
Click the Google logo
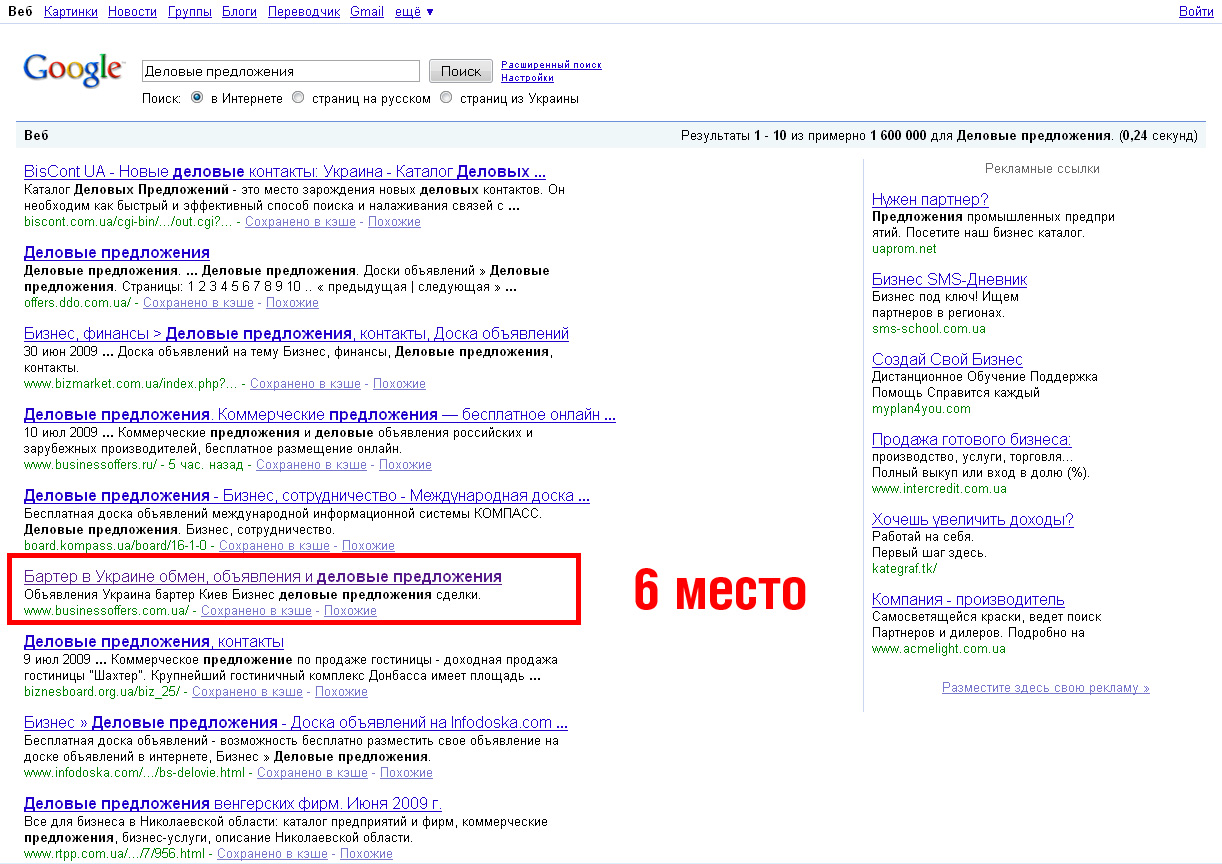pyautogui.click(x=74, y=68)
